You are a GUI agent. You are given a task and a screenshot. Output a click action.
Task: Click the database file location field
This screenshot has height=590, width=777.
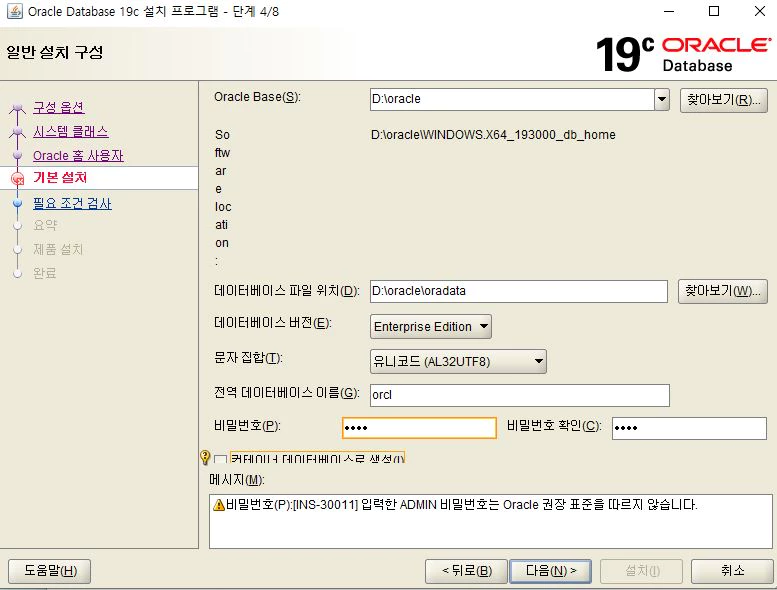coord(519,291)
